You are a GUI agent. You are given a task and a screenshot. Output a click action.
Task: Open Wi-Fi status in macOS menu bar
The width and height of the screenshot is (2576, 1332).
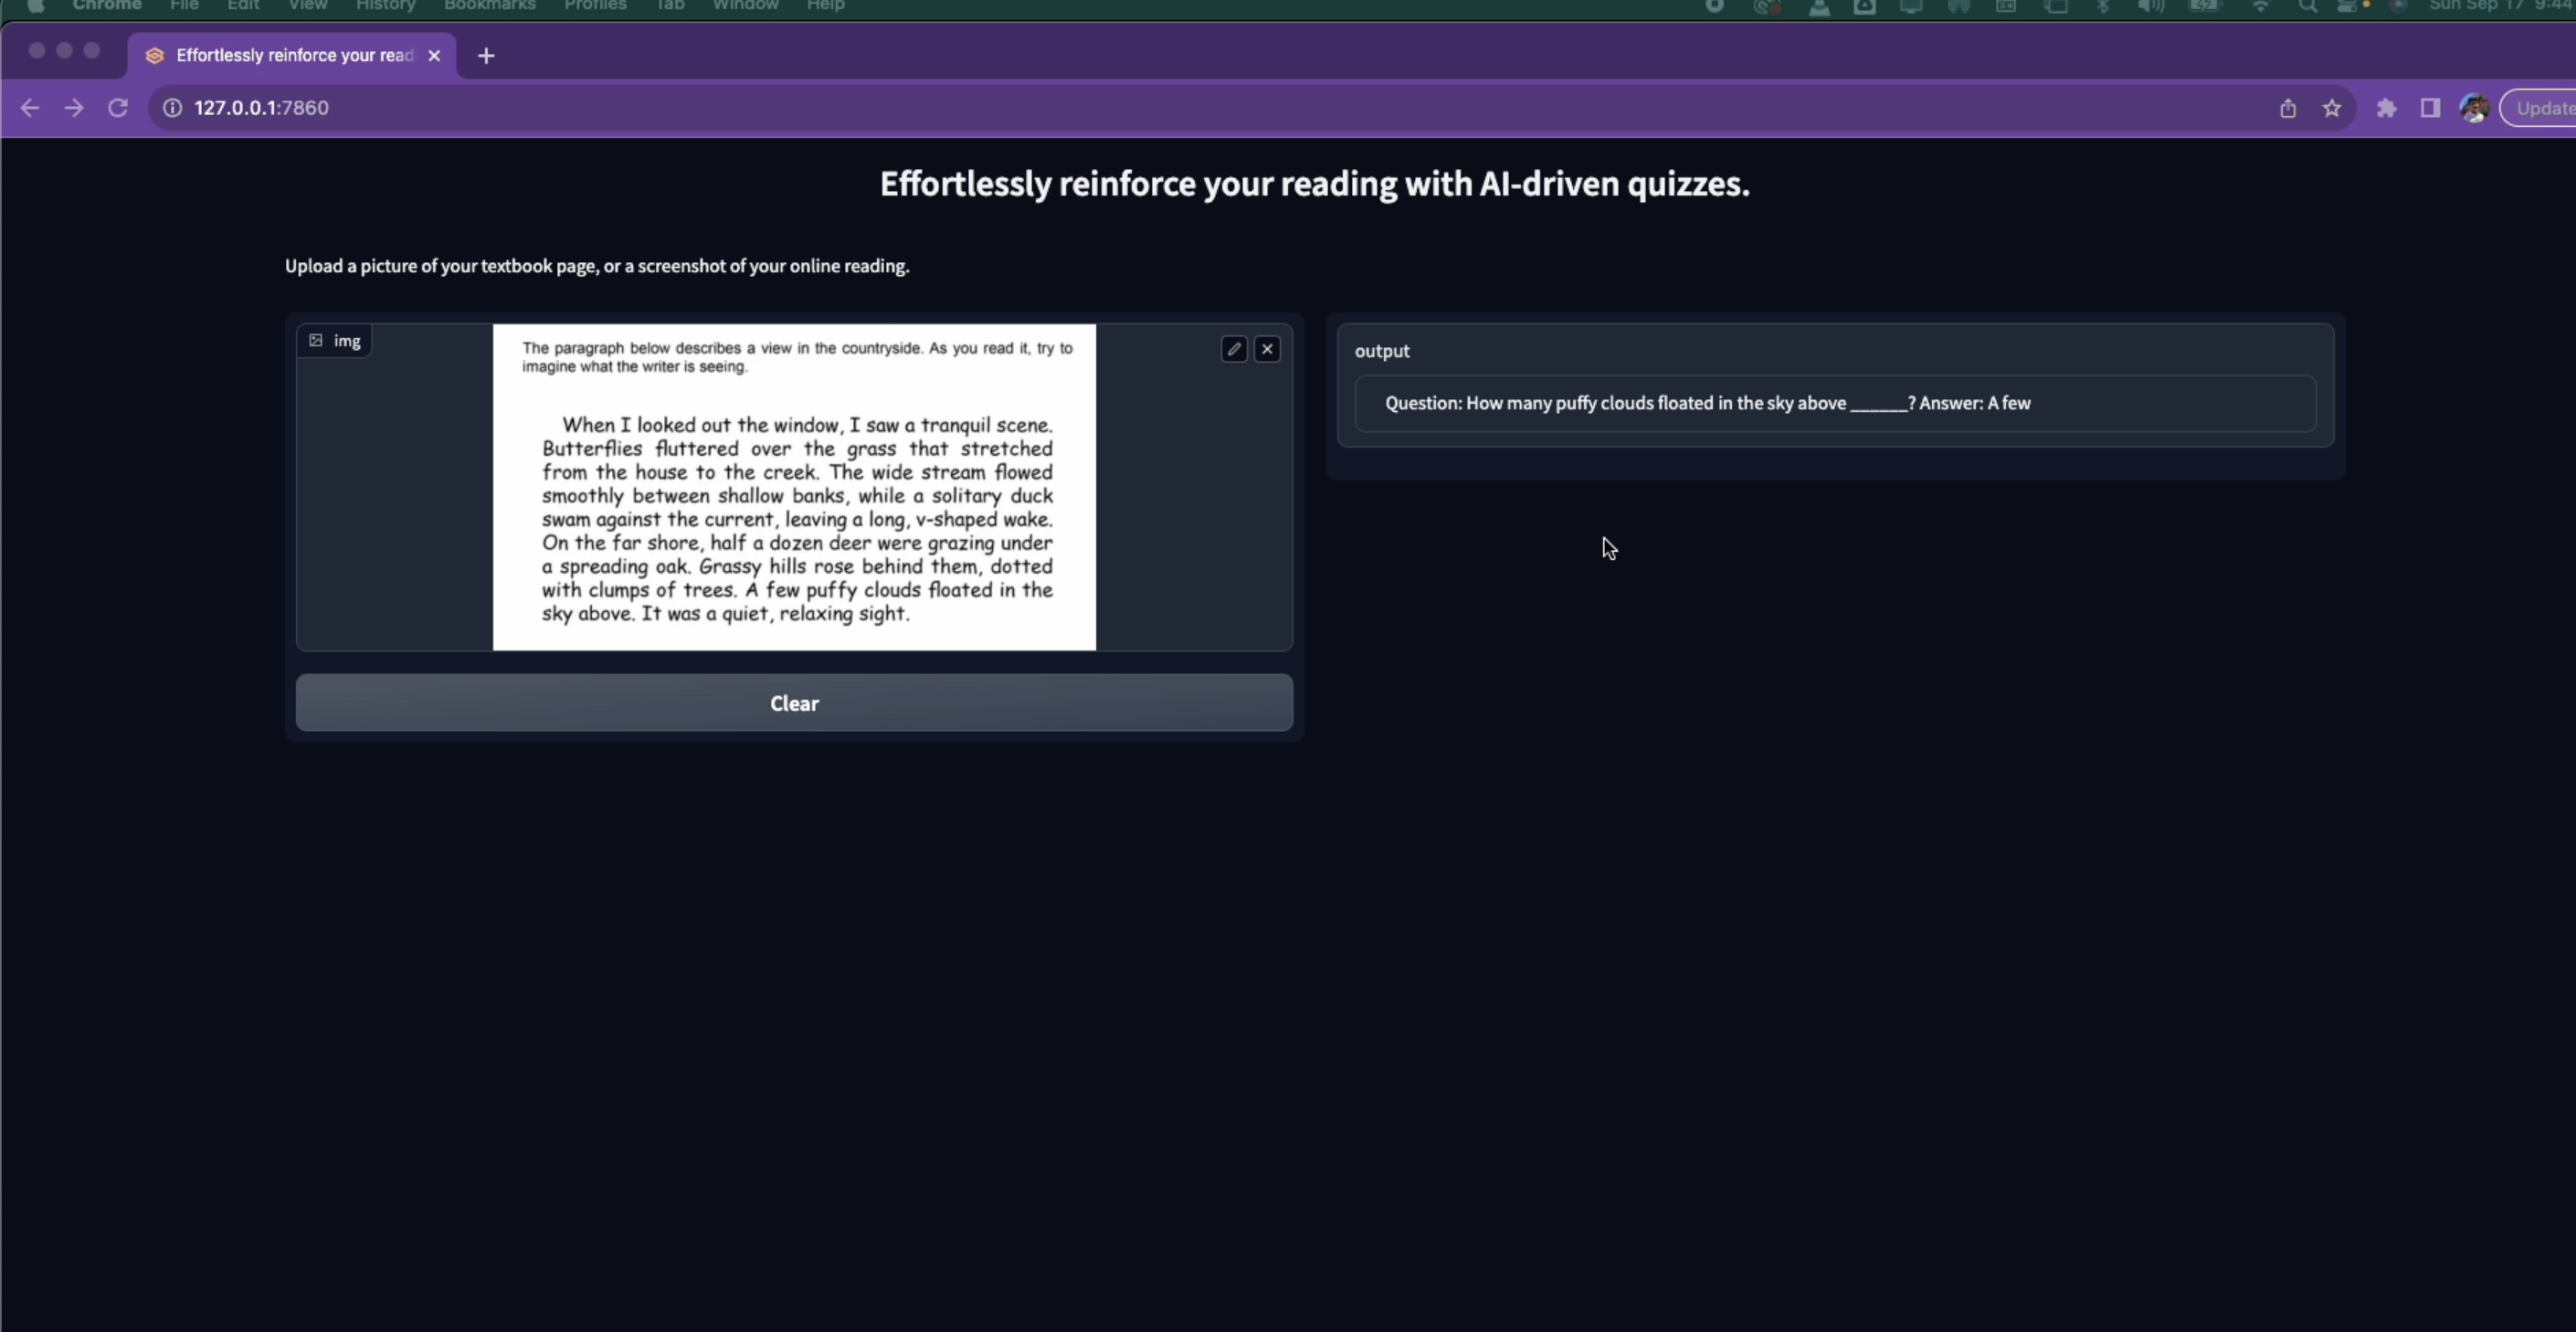click(2260, 6)
